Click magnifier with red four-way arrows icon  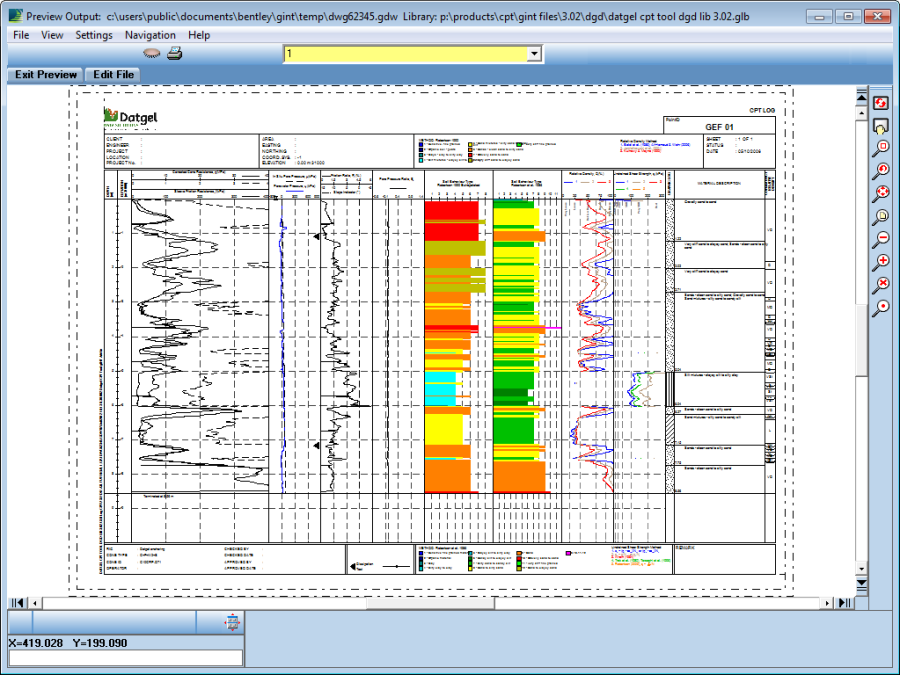tap(881, 193)
